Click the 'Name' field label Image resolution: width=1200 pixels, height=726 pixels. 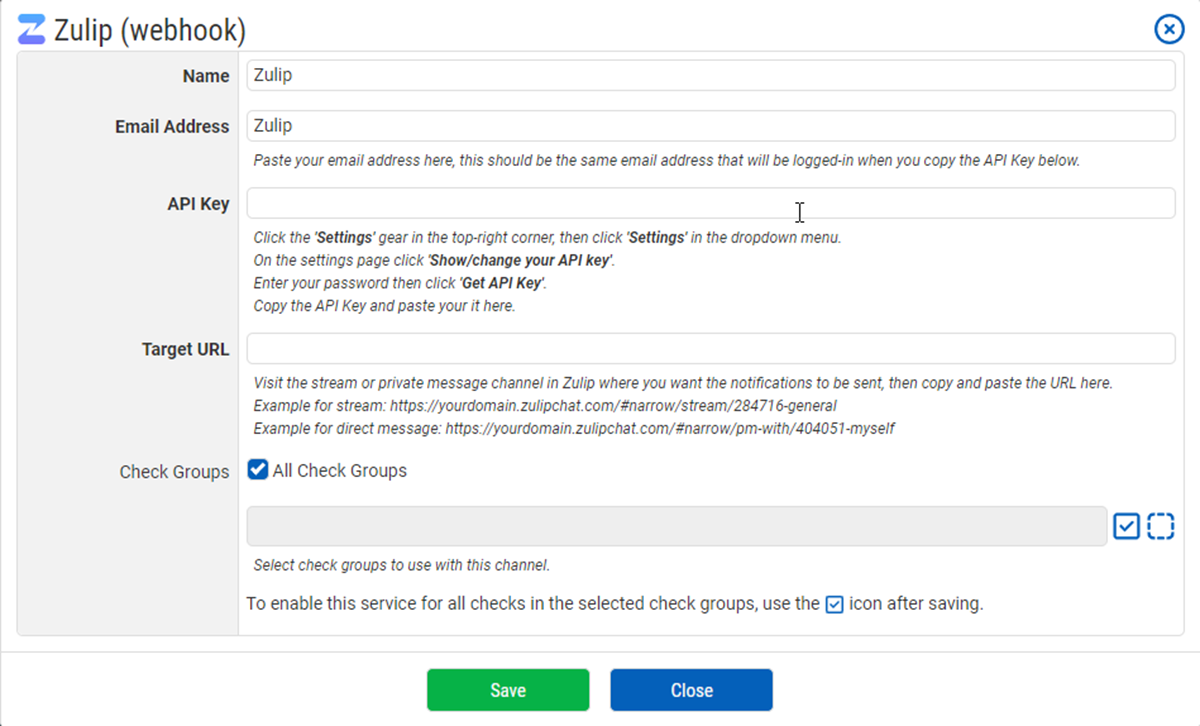205,77
